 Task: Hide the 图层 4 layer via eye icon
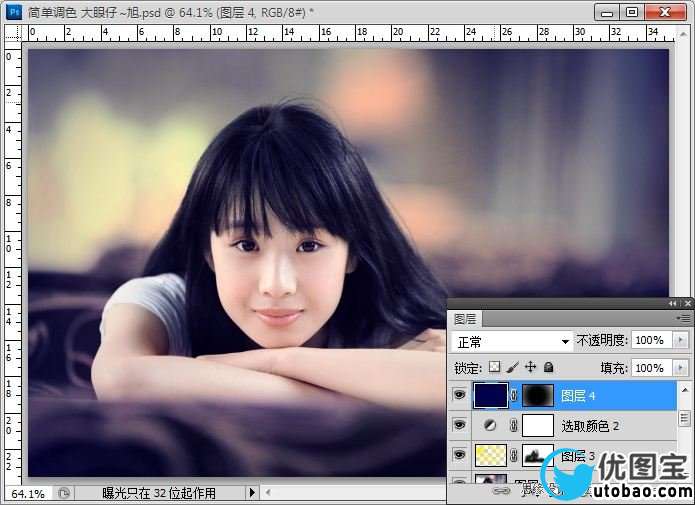[460, 394]
